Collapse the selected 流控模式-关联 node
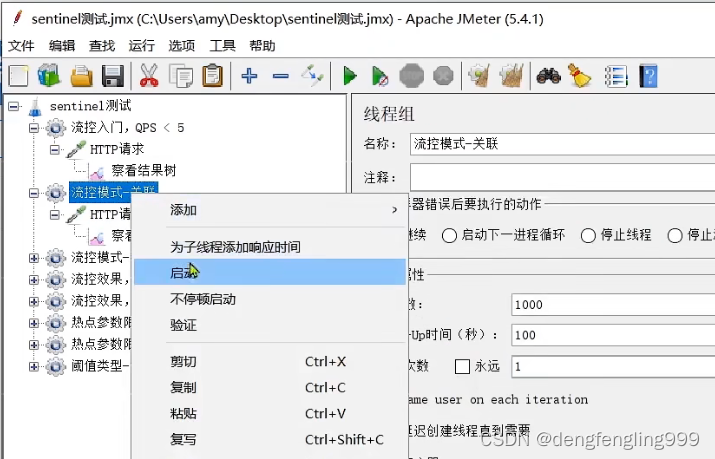Screen dimensions: 715x459 pyautogui.click(x=34, y=193)
